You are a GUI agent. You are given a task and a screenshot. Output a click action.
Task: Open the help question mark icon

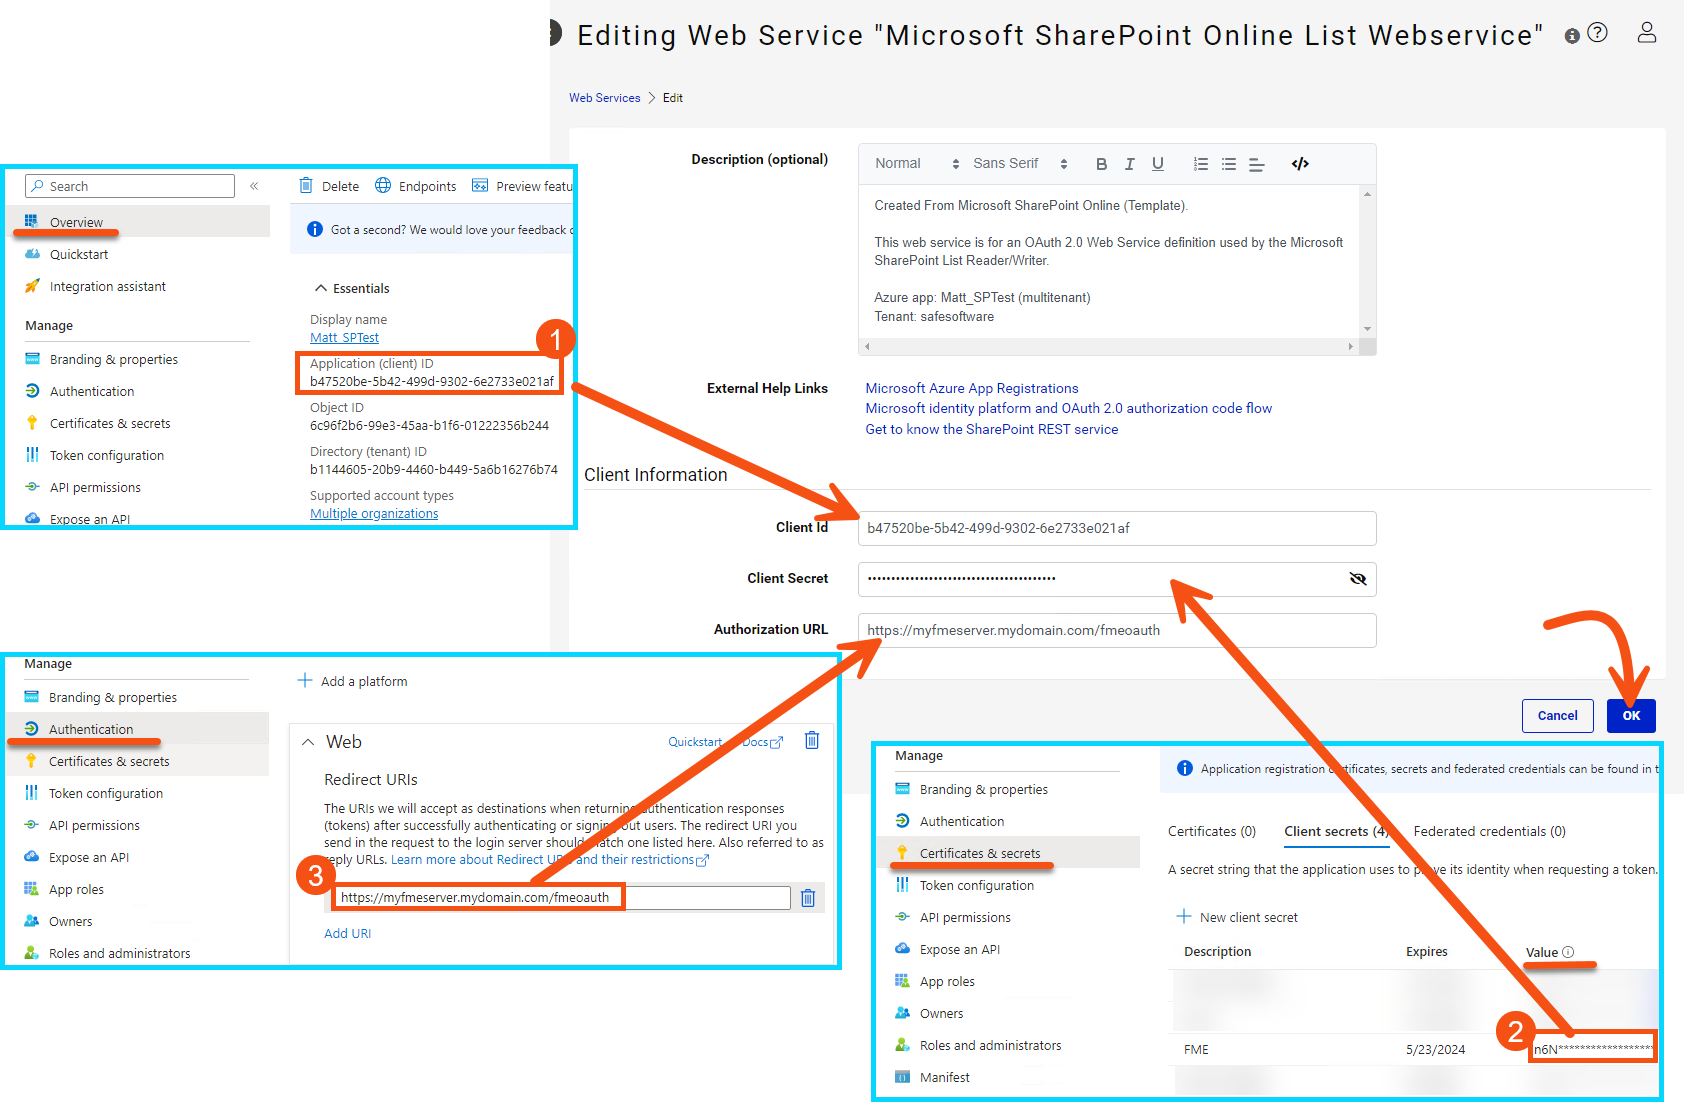click(1597, 32)
